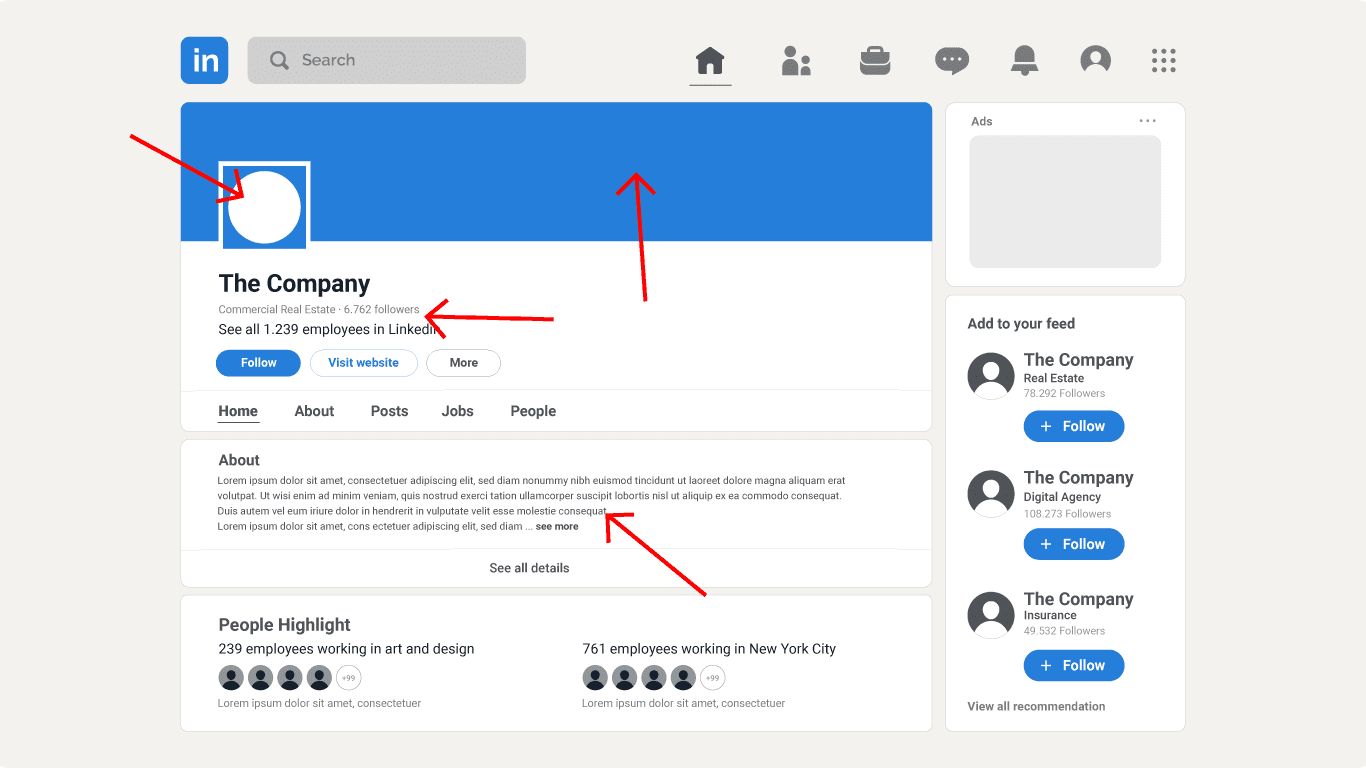Open the See all details link

coord(529,568)
